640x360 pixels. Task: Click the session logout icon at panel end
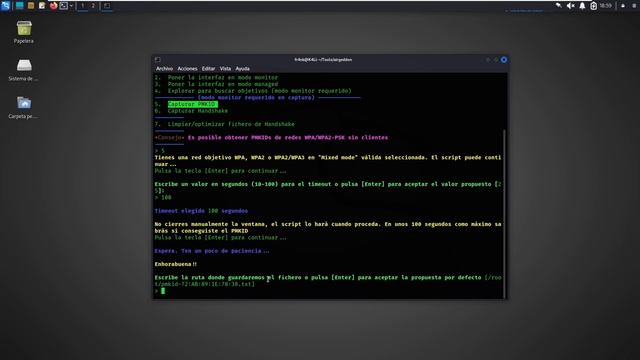tap(634, 6)
